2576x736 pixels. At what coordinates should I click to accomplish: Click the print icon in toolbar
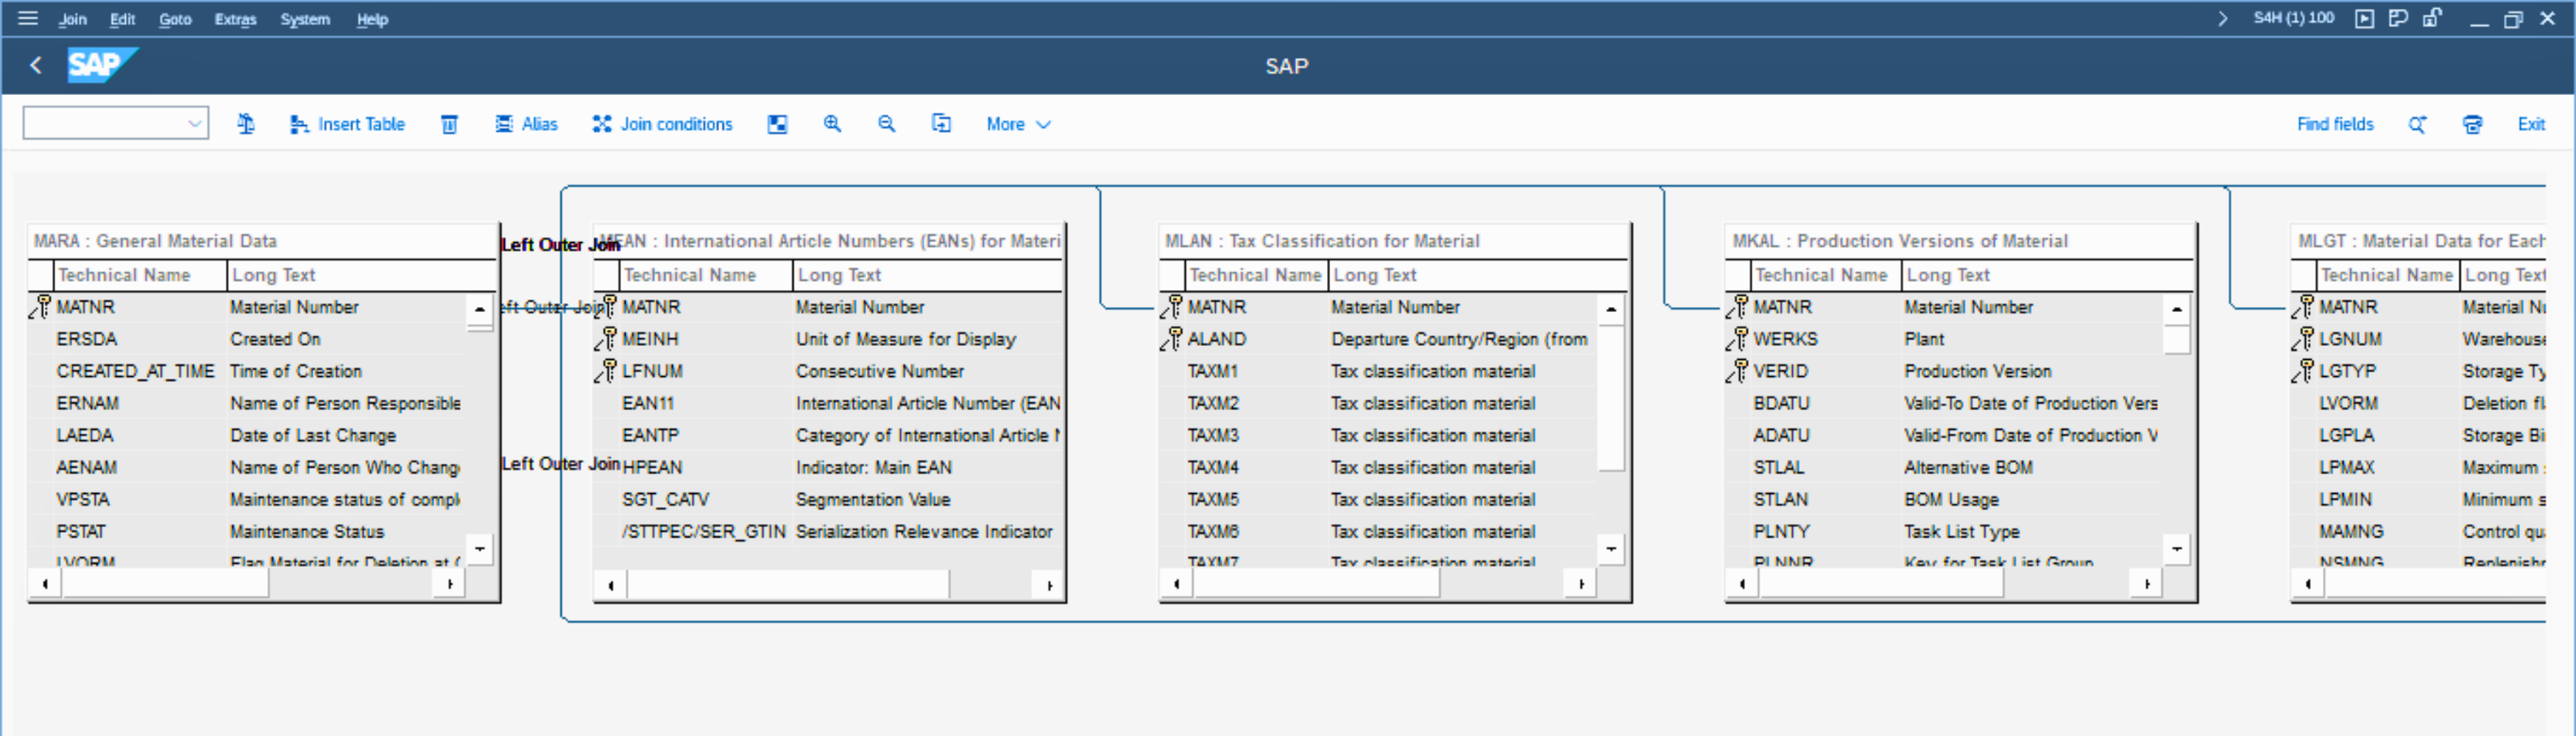2472,124
